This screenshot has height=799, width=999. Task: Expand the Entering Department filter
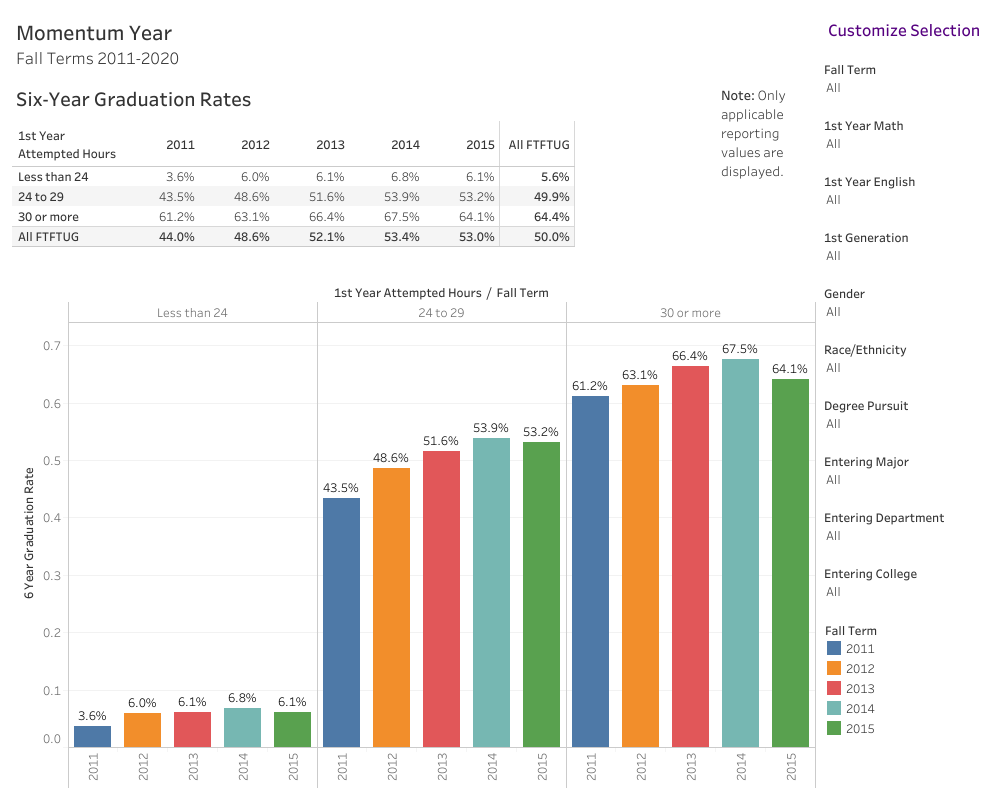(x=900, y=536)
